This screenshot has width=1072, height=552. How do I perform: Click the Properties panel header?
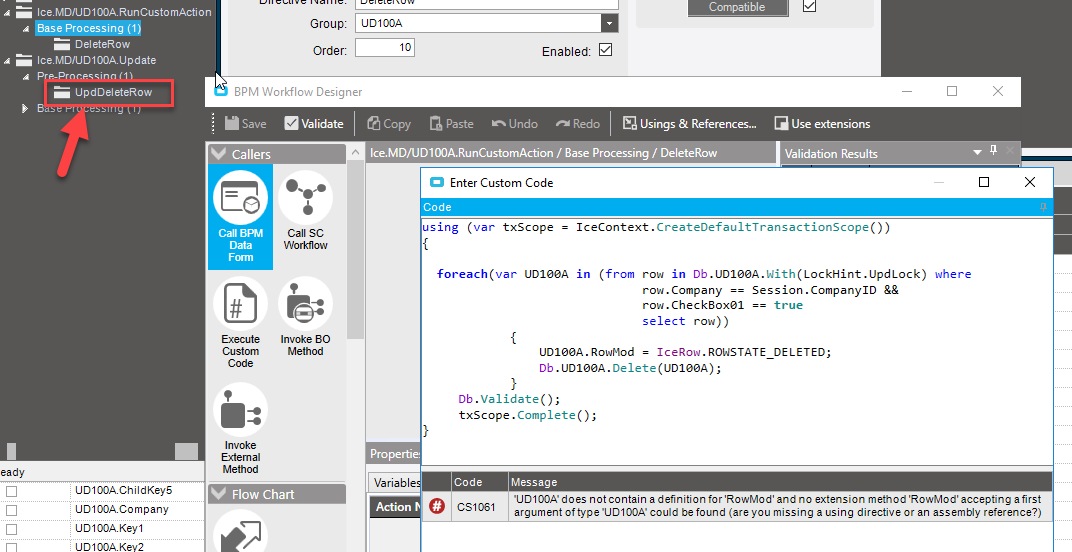(394, 454)
